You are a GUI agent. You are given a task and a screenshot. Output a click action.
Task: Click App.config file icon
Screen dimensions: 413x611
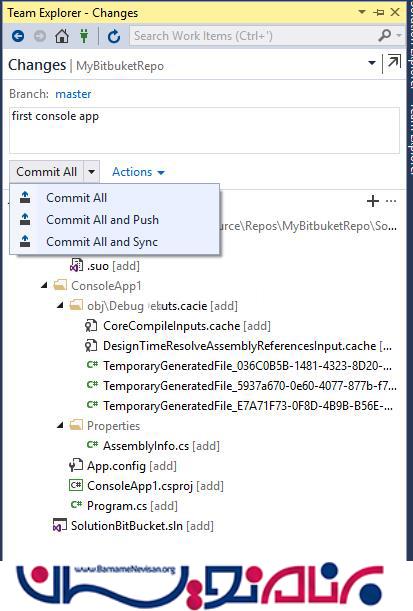click(x=76, y=465)
